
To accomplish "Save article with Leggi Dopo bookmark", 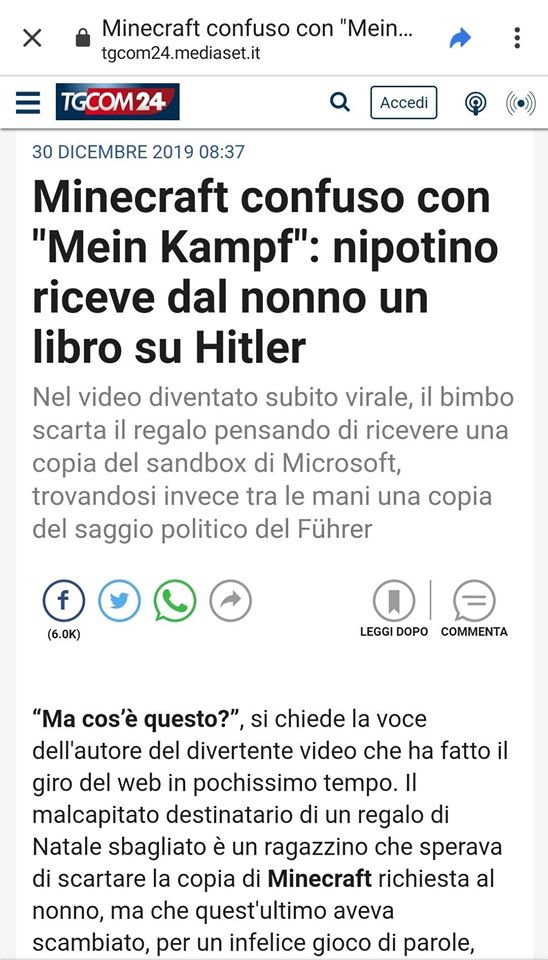I will 394,608.
